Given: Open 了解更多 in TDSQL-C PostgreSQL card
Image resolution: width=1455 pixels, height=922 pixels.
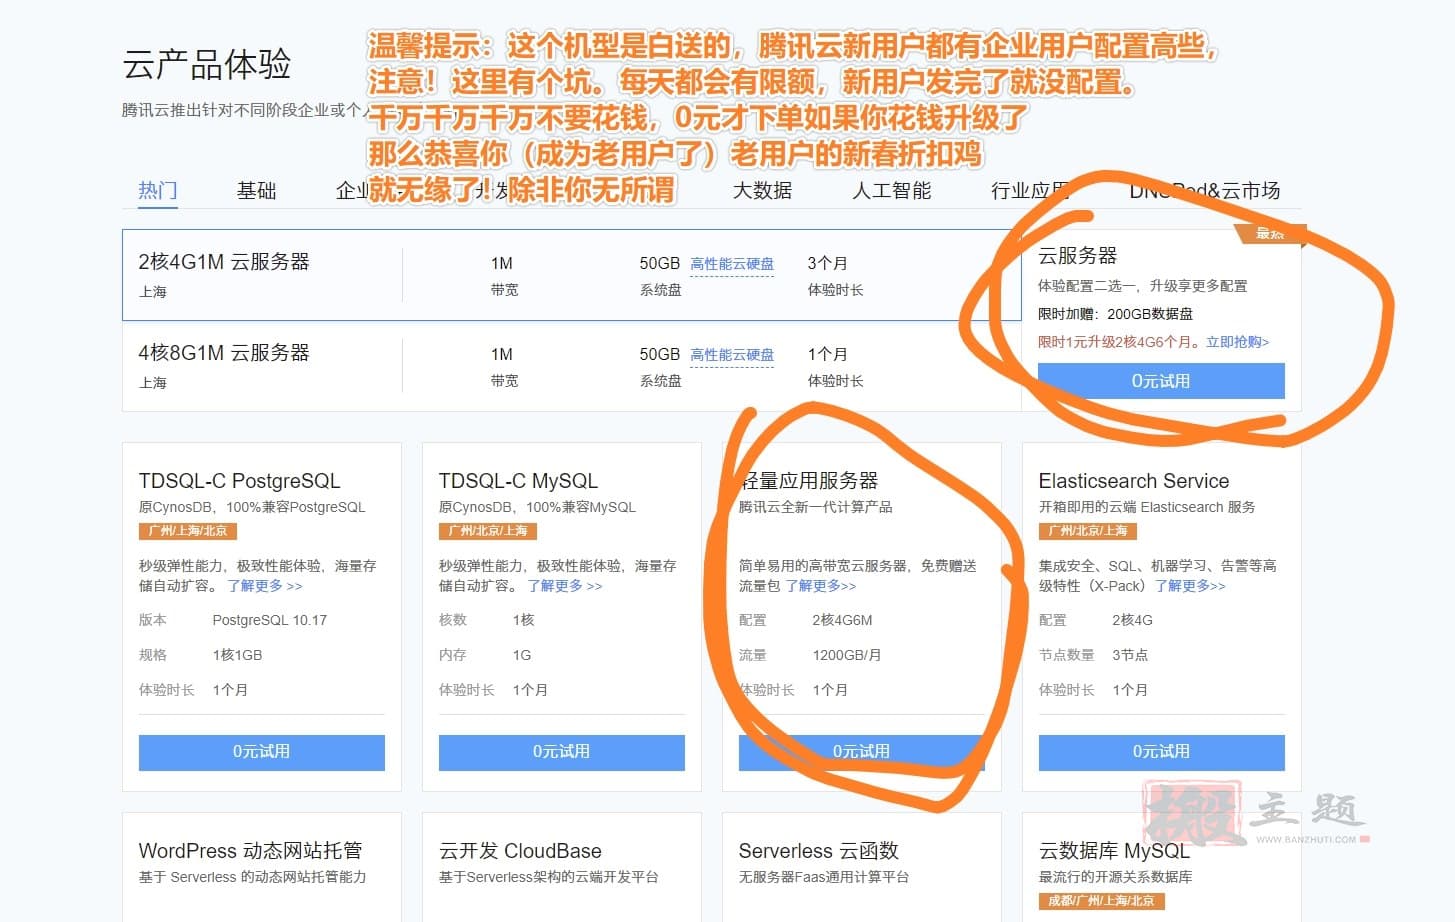Looking at the screenshot, I should [x=264, y=586].
